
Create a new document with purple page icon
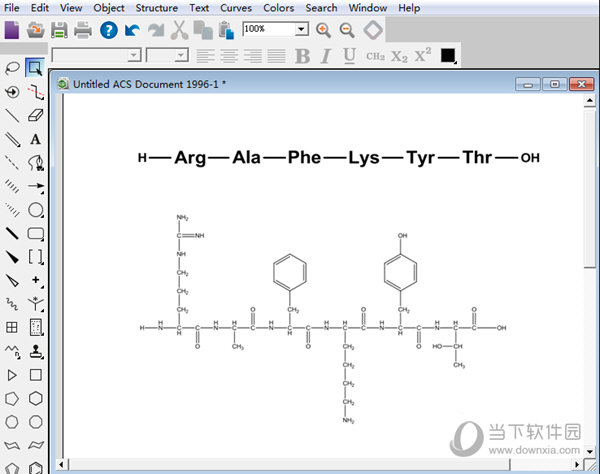12,30
